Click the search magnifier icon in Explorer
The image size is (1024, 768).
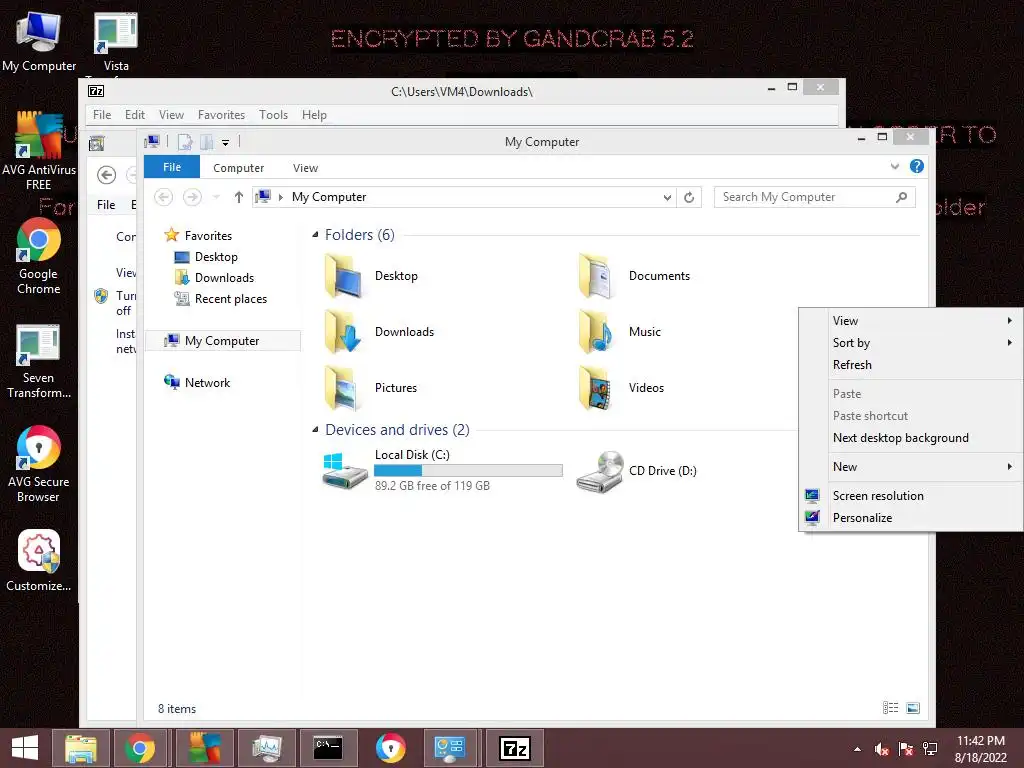click(x=902, y=197)
